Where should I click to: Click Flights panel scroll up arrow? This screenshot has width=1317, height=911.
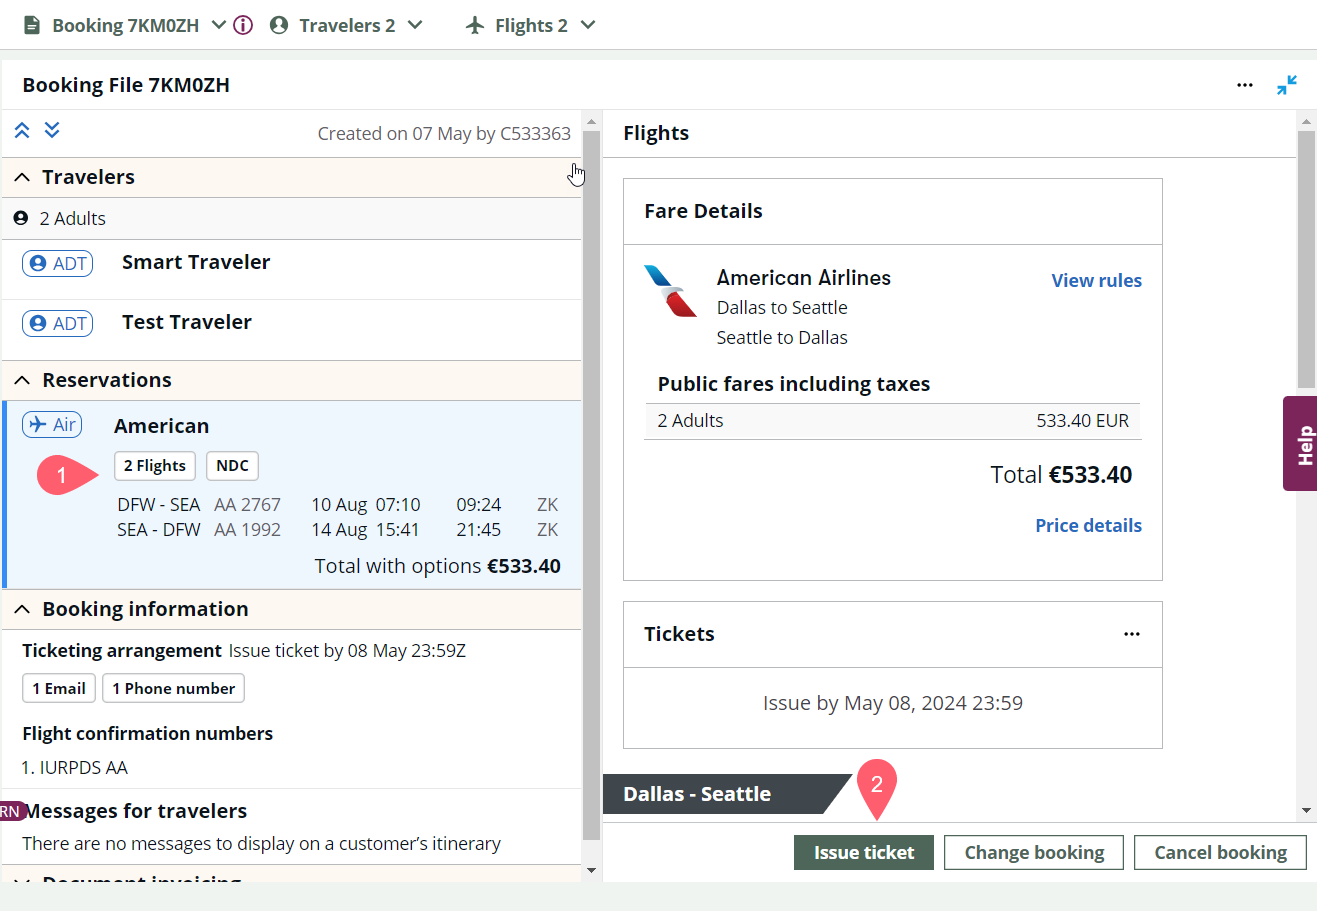tap(1306, 121)
